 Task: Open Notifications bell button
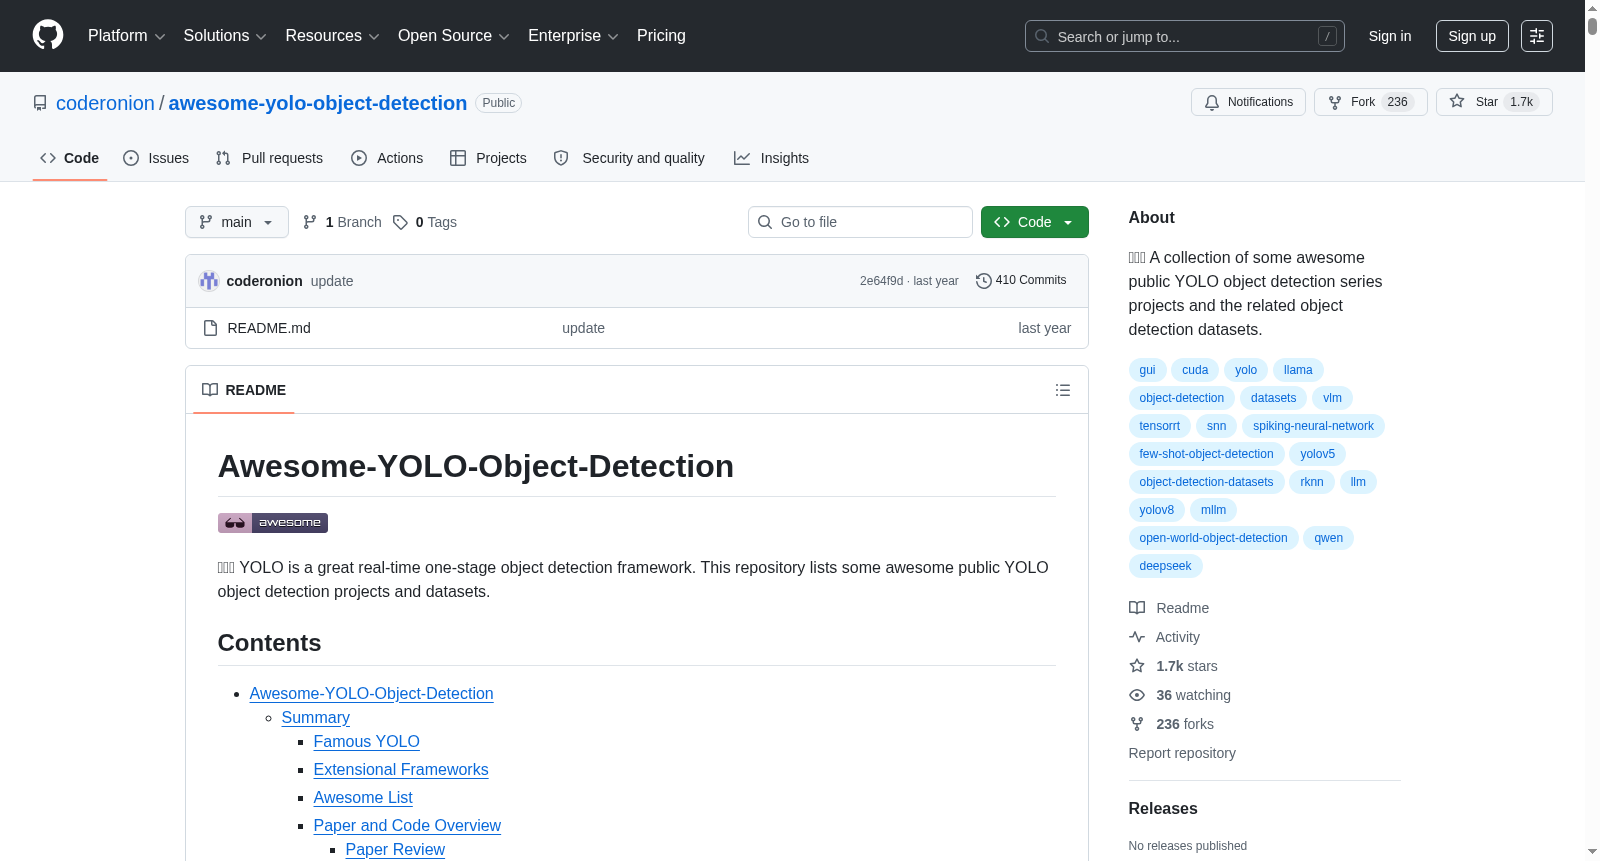[1248, 102]
